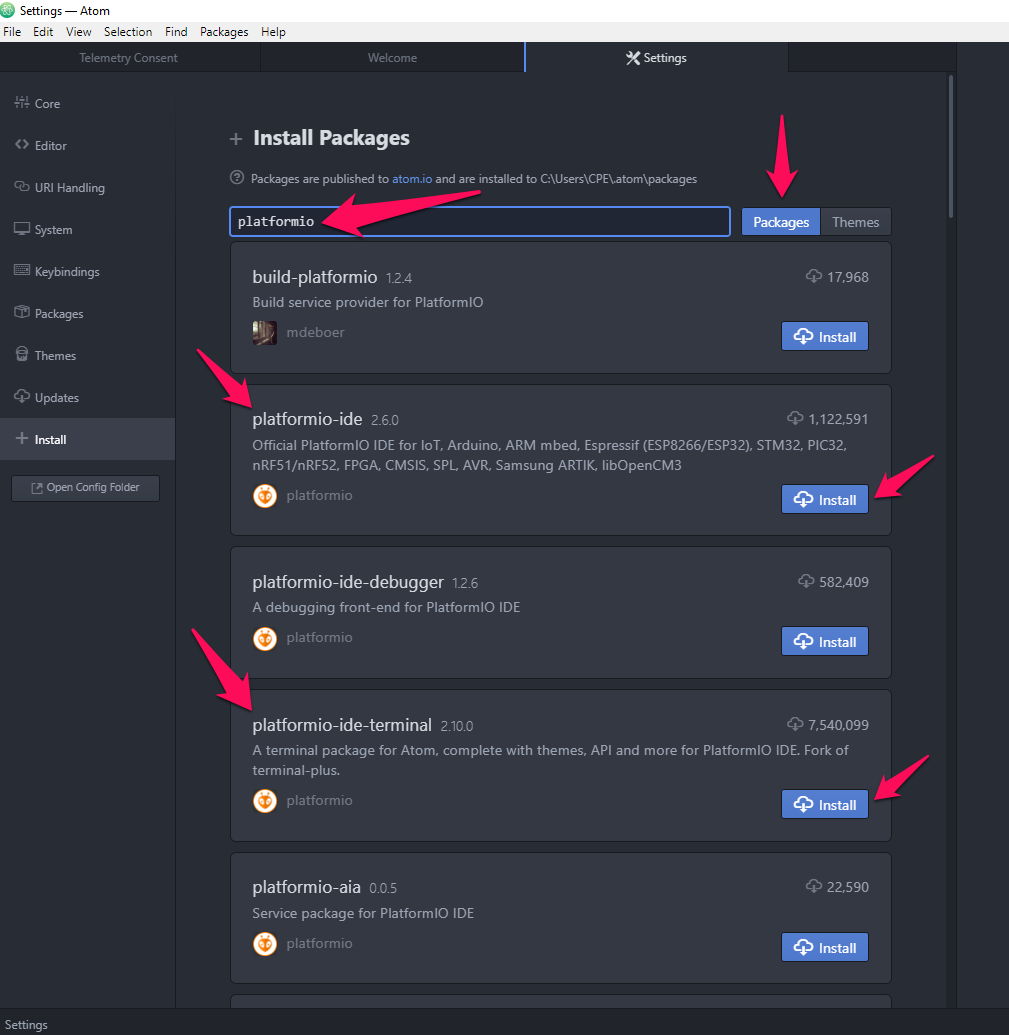Open Core settings via its sliders icon

click(x=22, y=102)
